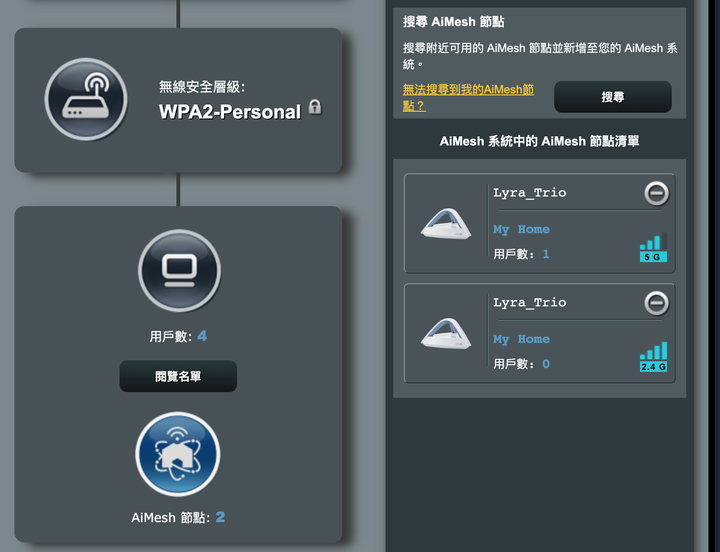720x552 pixels.
Task: Remove the Lyra_Trio node on 2.4 G
Action: (657, 303)
